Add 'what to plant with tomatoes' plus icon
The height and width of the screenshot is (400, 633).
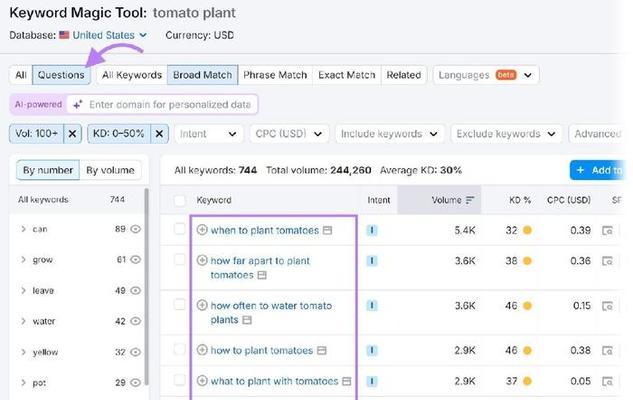[202, 380]
